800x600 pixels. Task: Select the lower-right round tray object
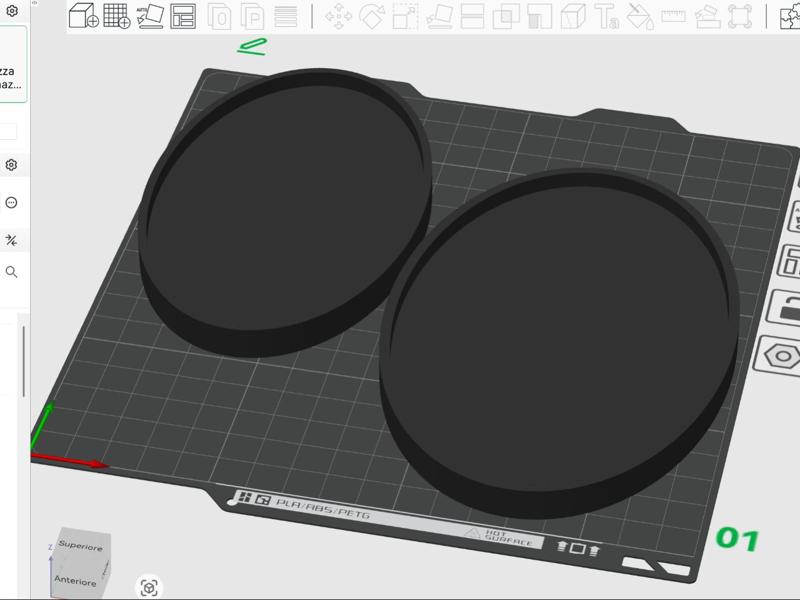559,343
